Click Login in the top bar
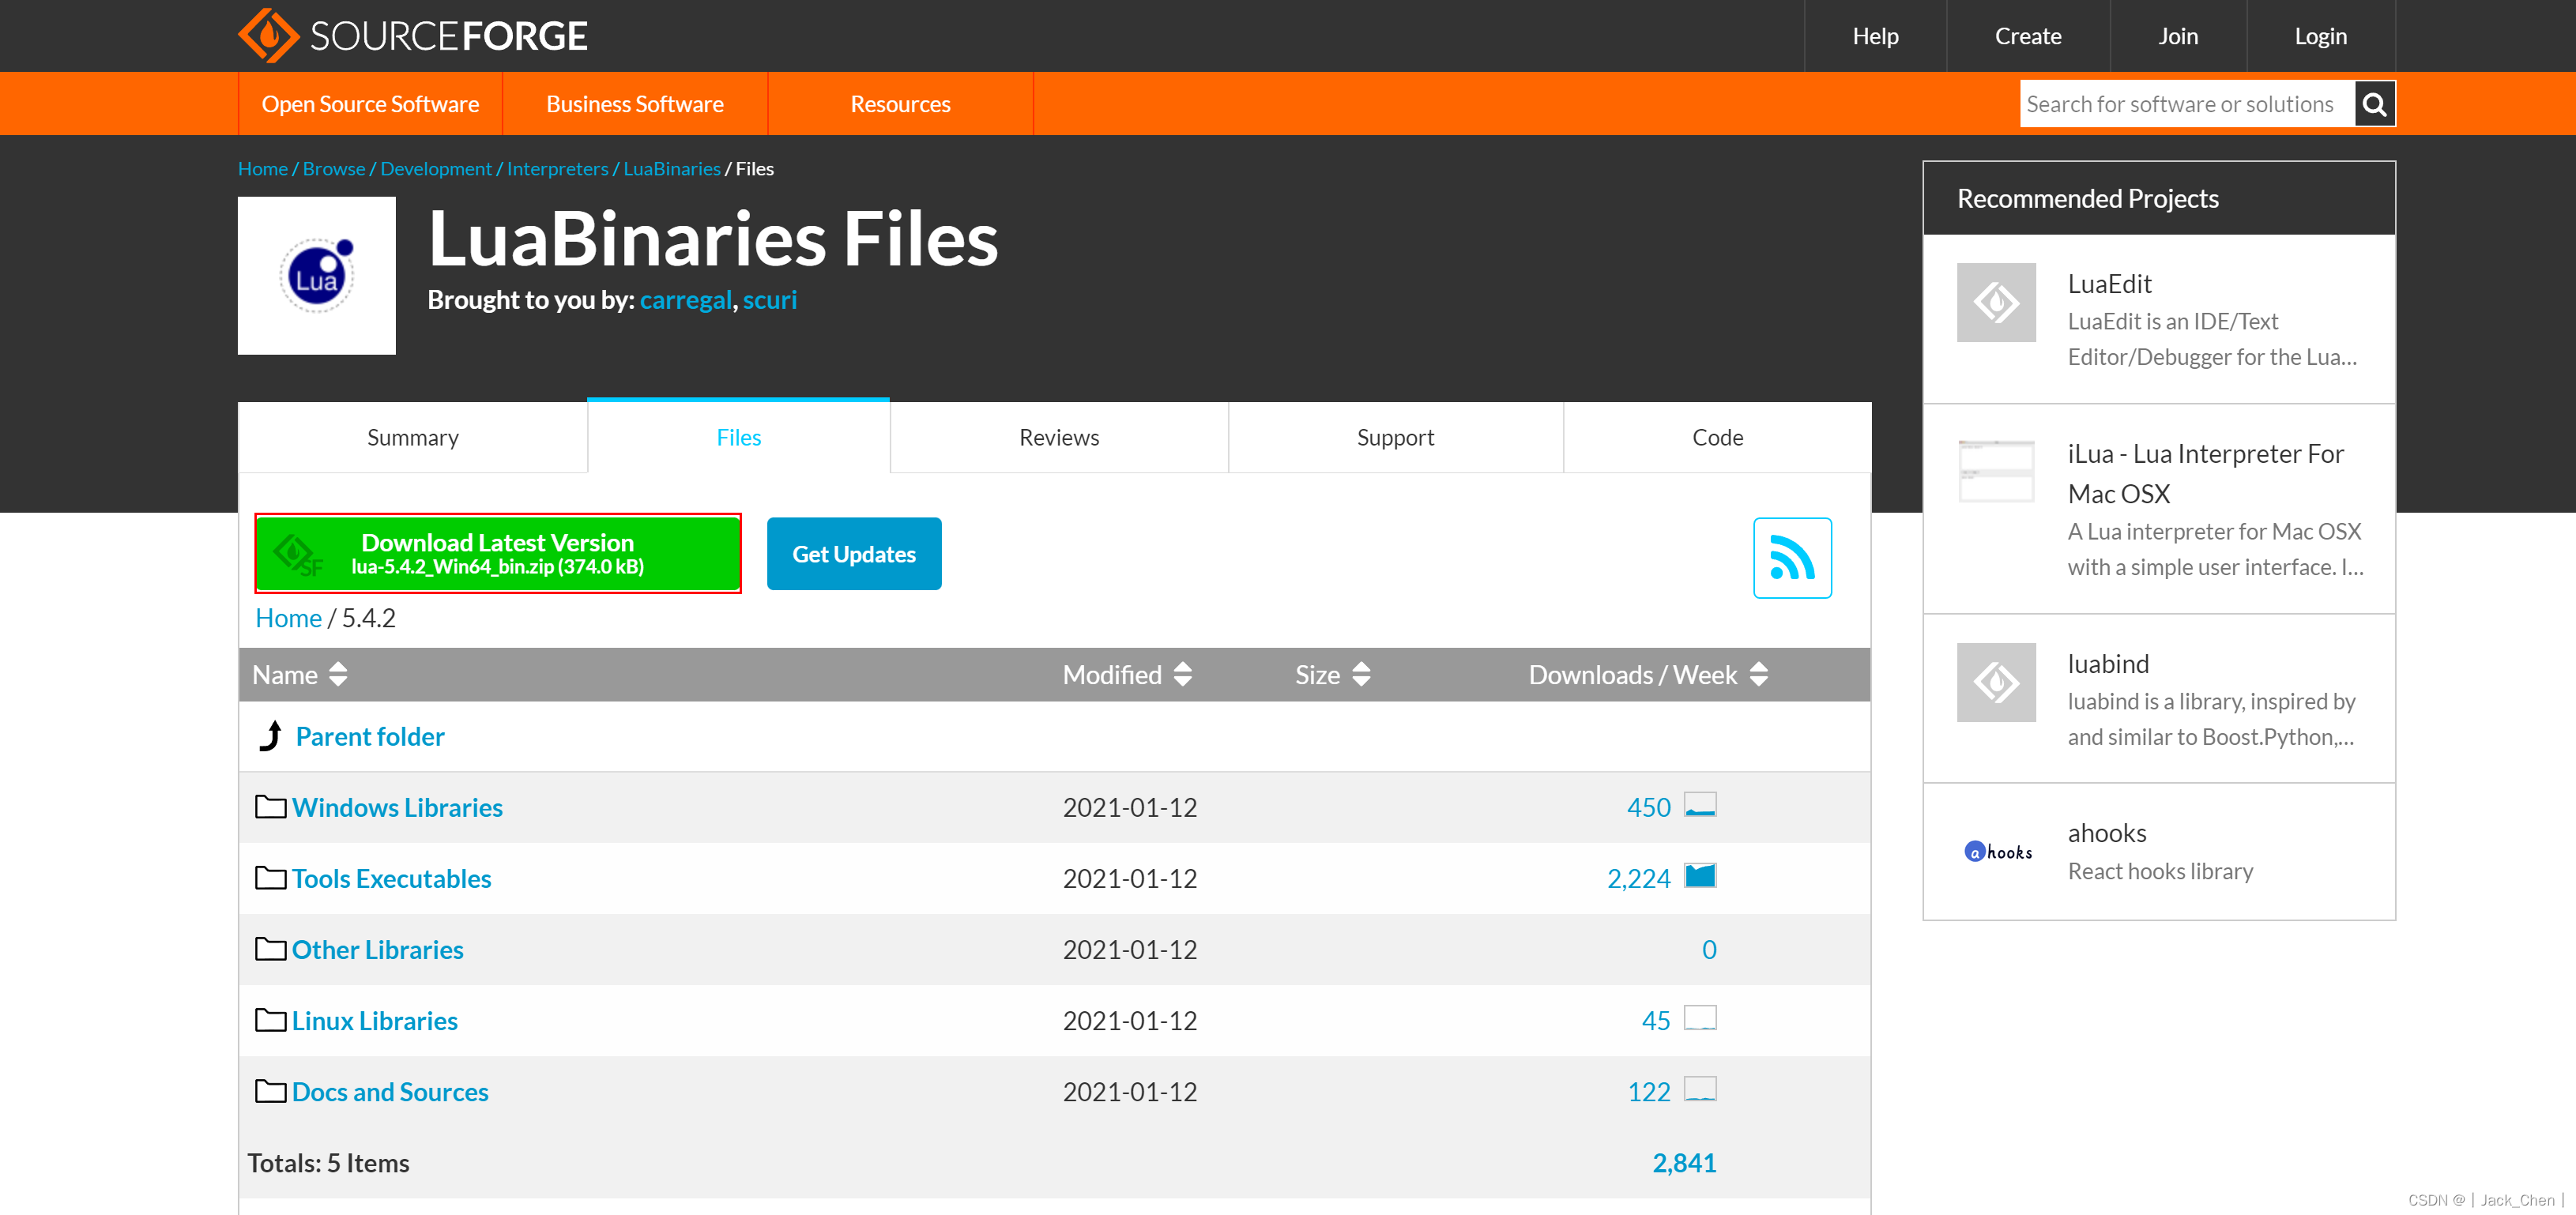The image size is (2576, 1215). pyautogui.click(x=2320, y=36)
